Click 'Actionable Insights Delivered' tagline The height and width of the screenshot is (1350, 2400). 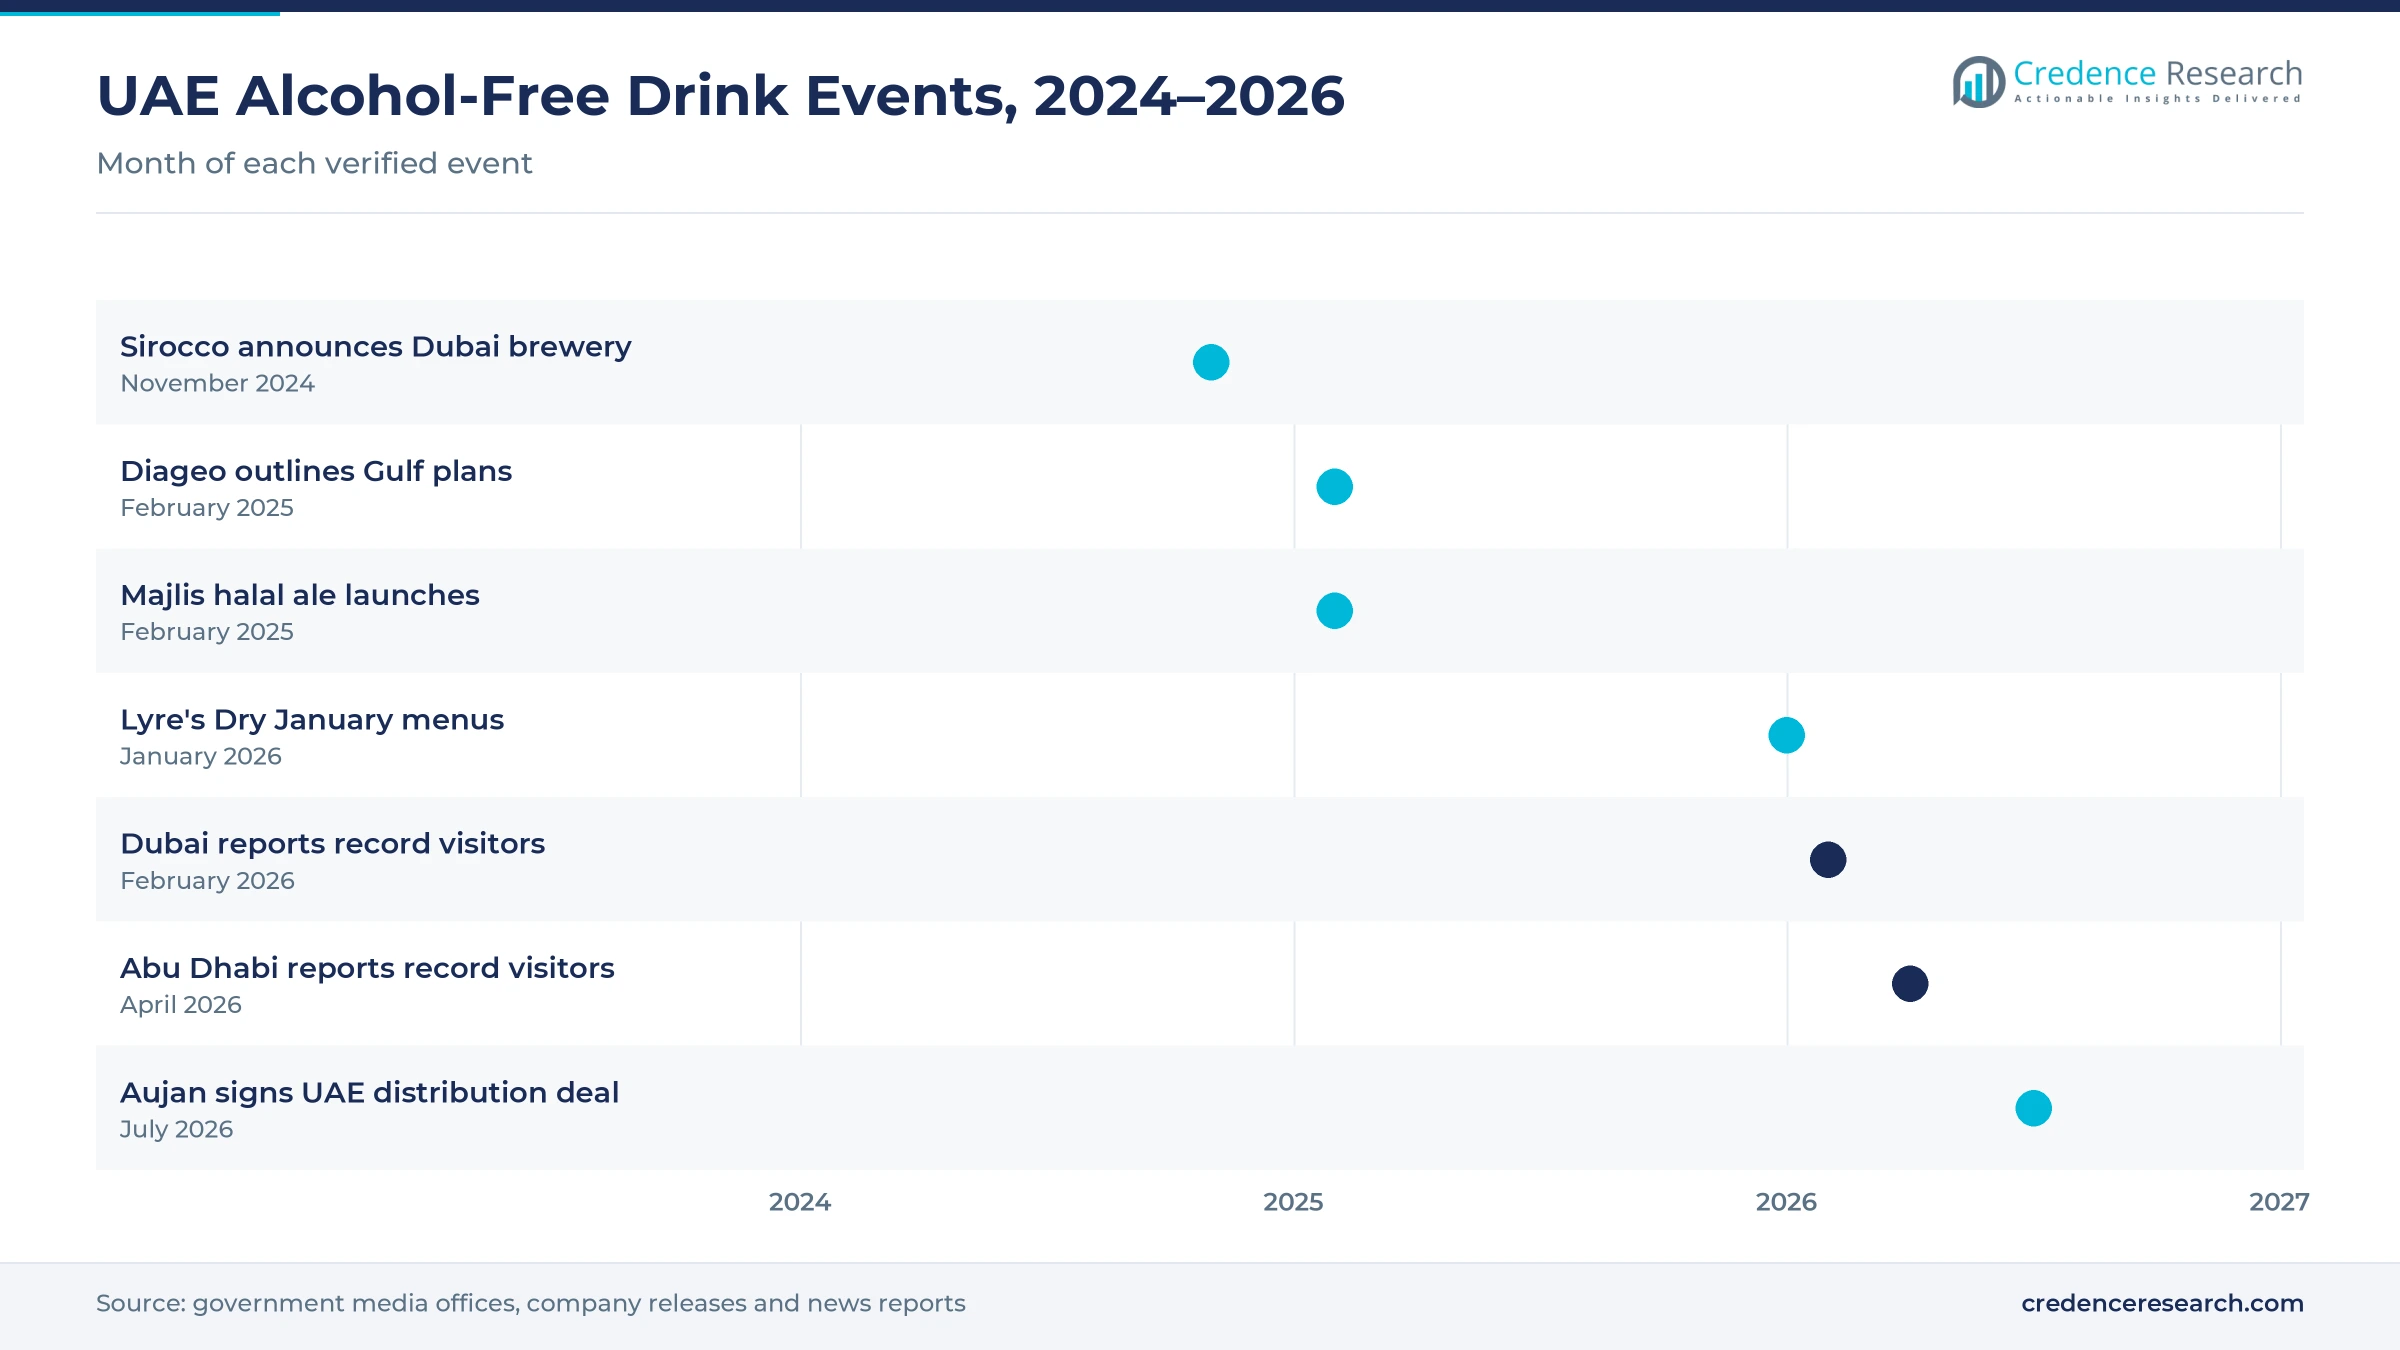coord(2157,99)
